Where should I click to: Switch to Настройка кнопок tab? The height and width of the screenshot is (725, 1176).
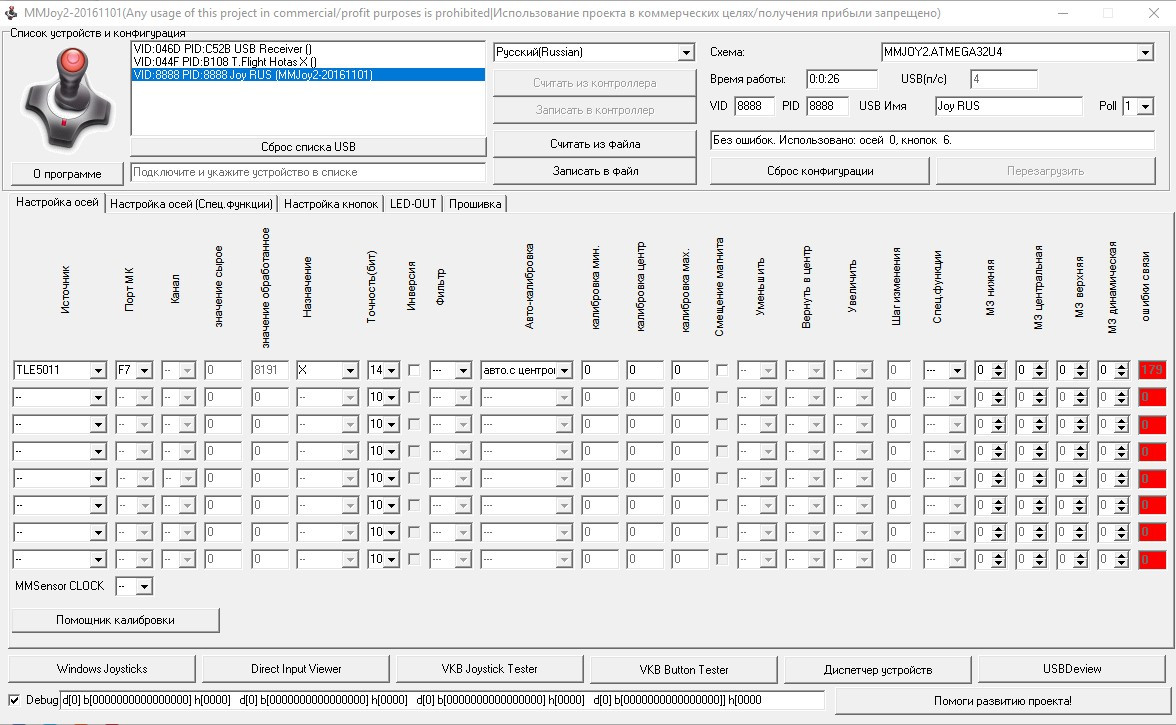(x=331, y=204)
